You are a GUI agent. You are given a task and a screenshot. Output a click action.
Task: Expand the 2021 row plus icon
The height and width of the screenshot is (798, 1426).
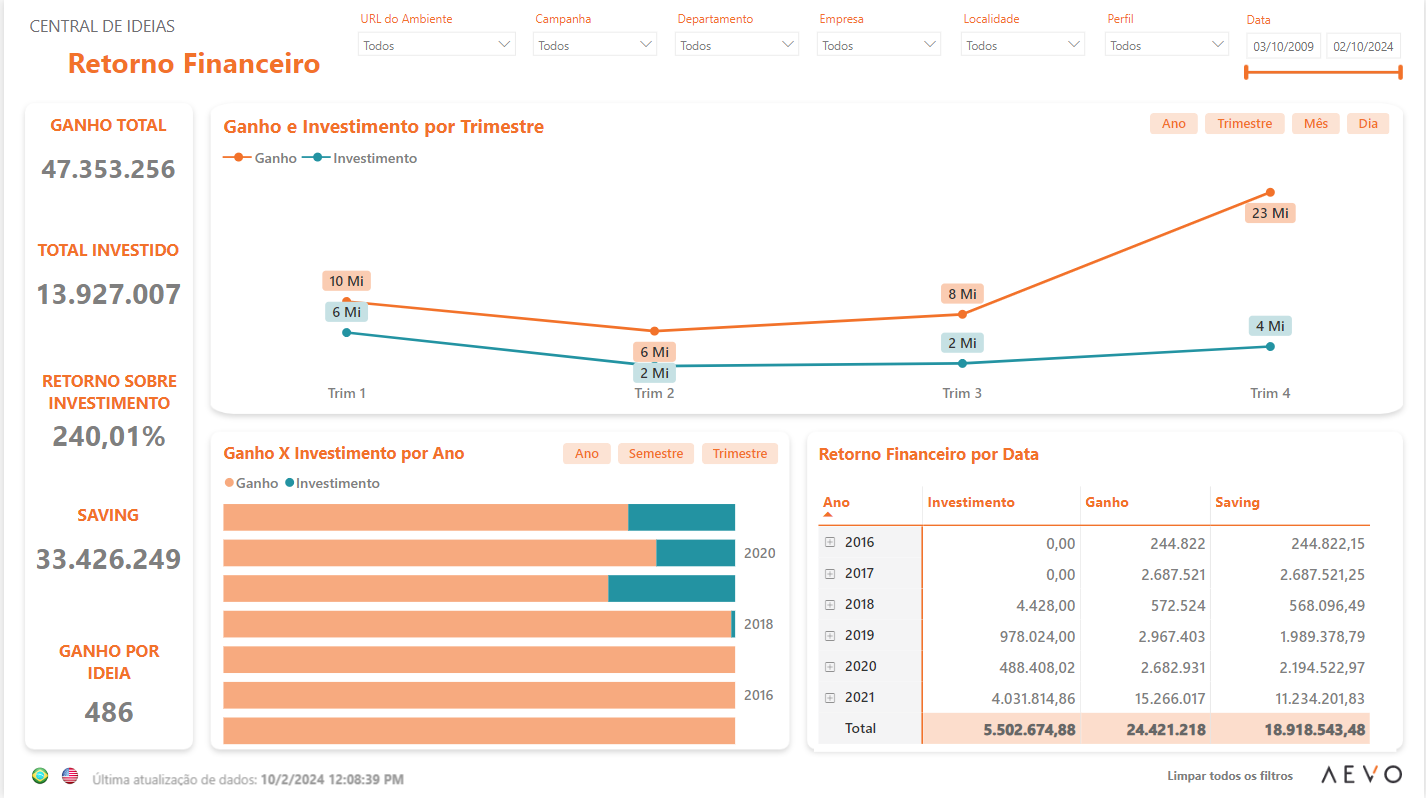pyautogui.click(x=829, y=697)
